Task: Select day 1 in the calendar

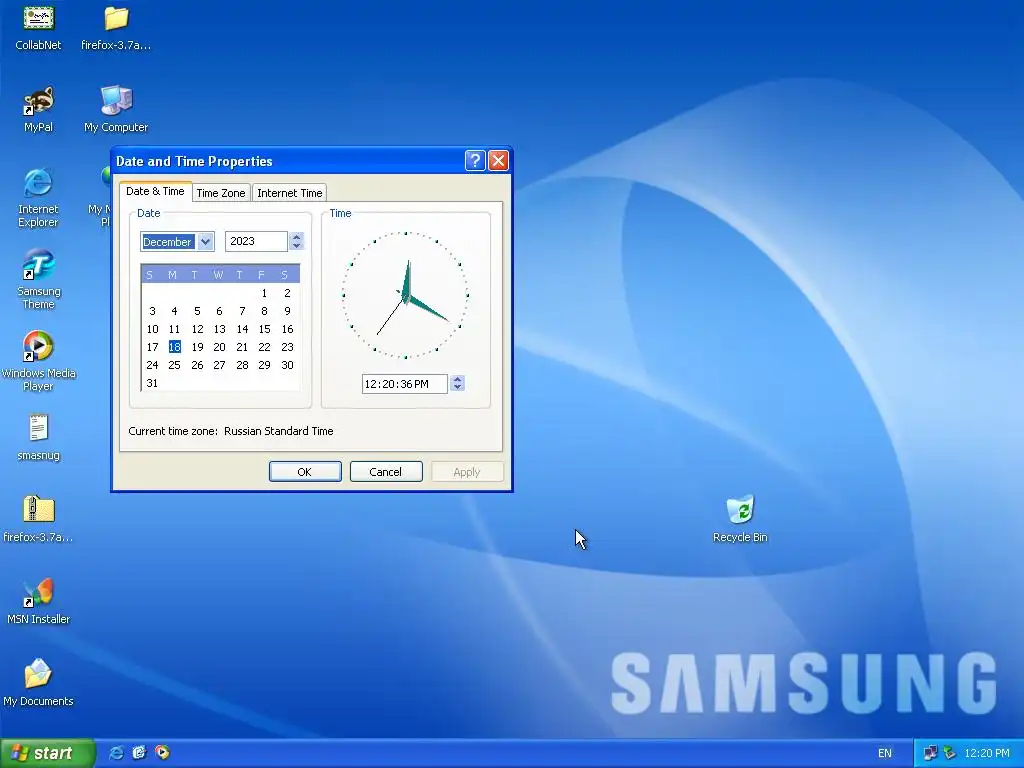Action: pyautogui.click(x=264, y=293)
